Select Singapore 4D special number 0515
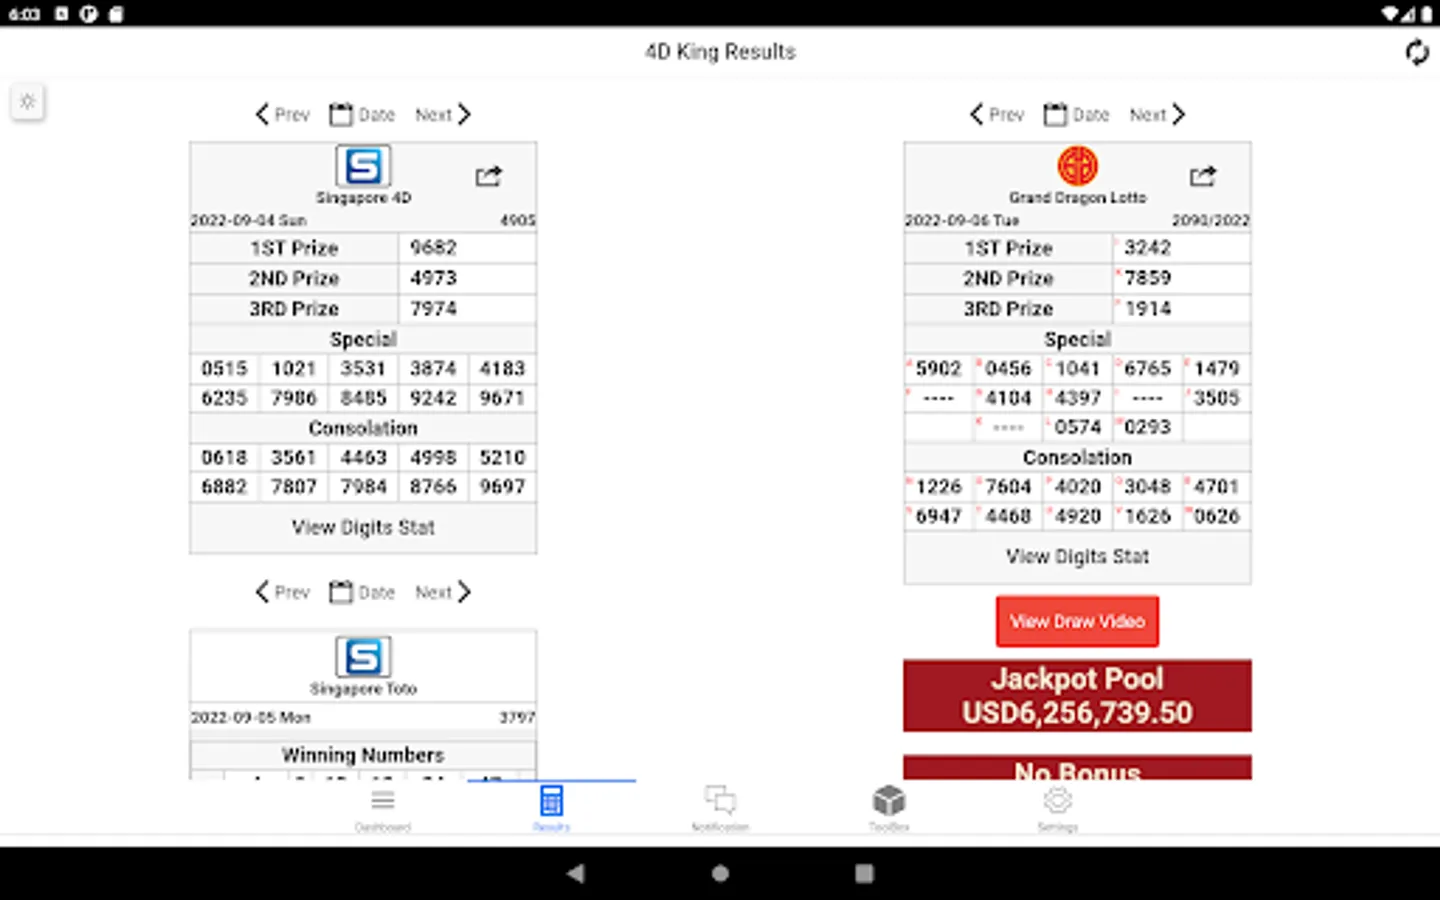The height and width of the screenshot is (900, 1440). pos(224,369)
